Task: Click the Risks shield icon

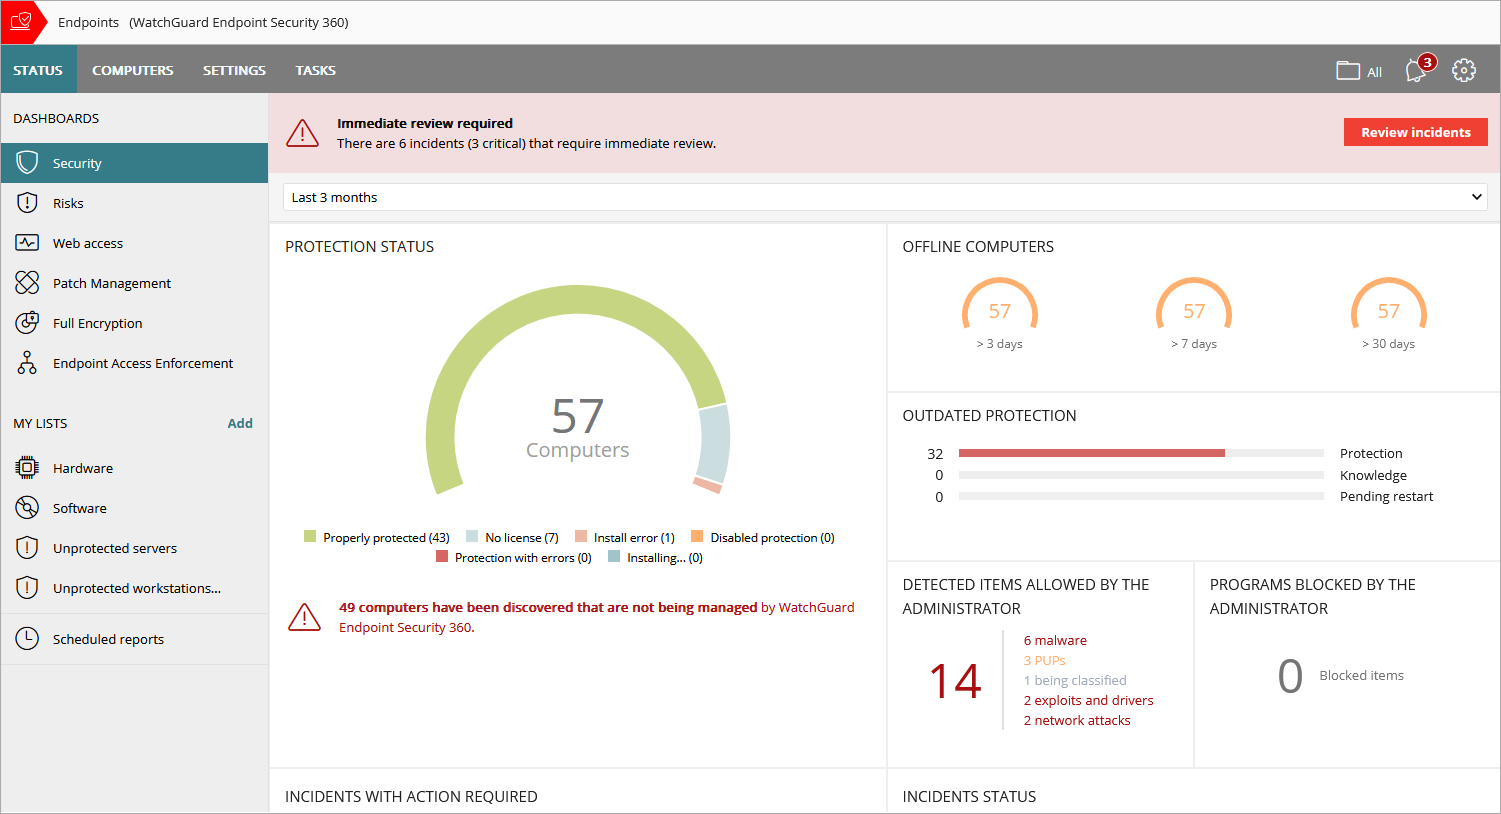Action: click(27, 203)
